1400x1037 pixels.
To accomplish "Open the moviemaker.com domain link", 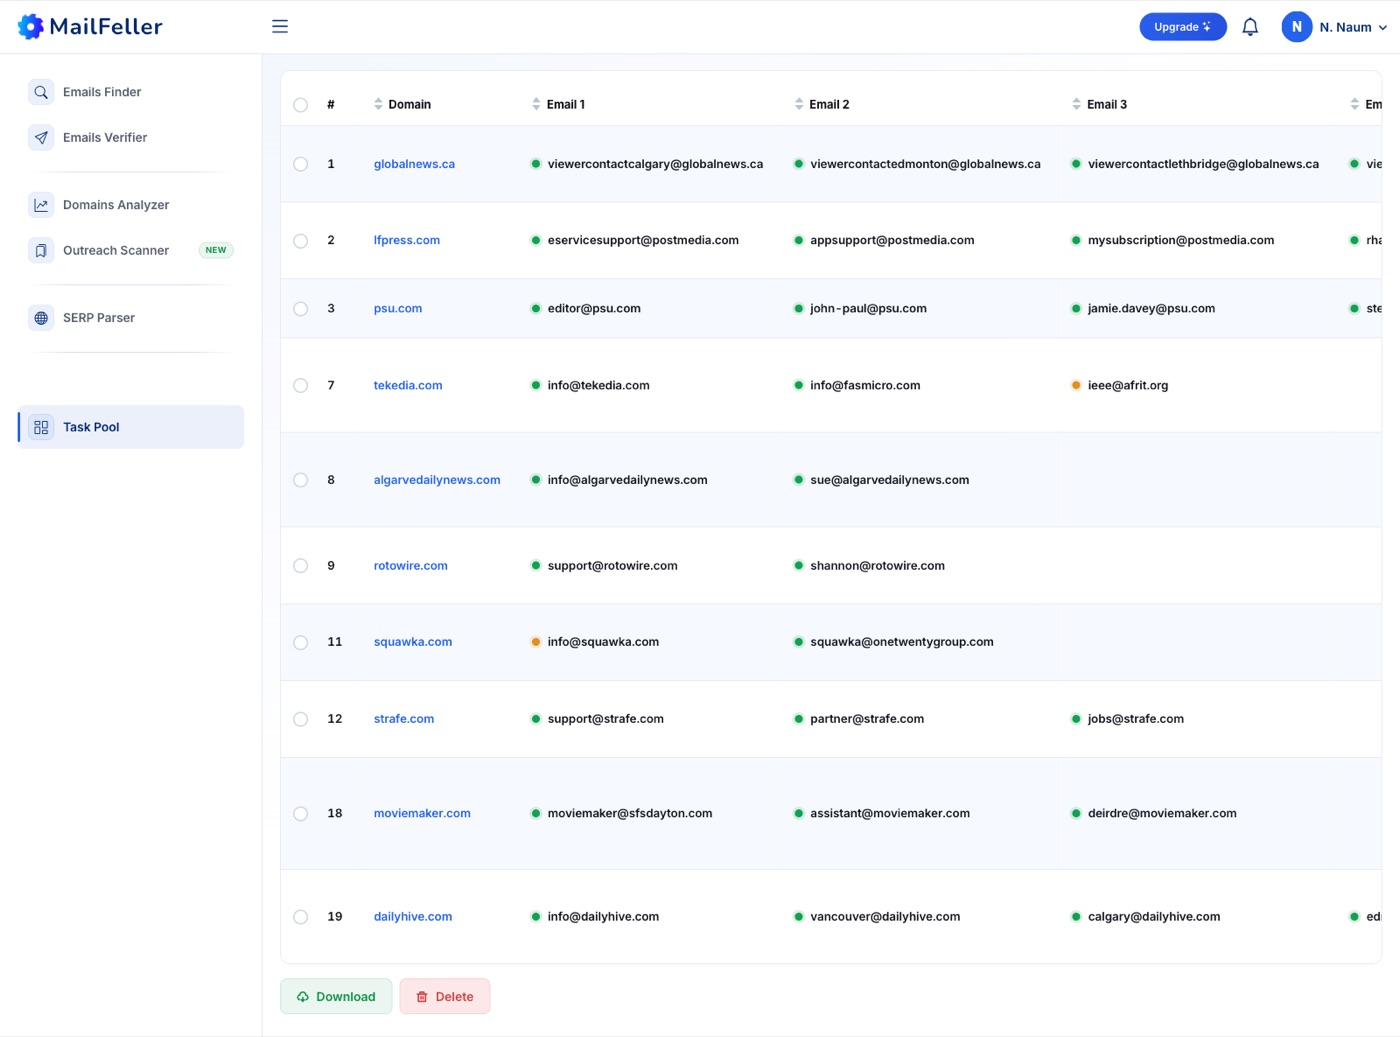I will tap(422, 814).
